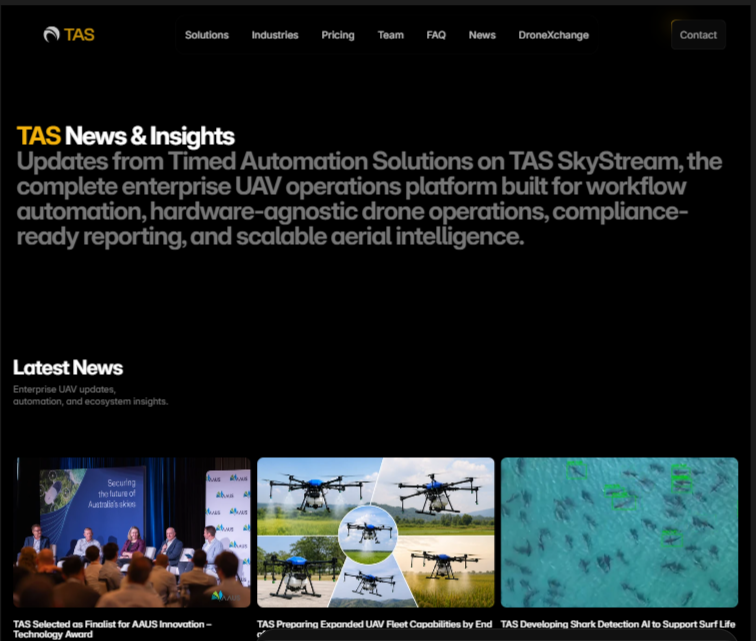Click the 'Updates from Timed Automation Solutions' paragraph

pos(369,199)
